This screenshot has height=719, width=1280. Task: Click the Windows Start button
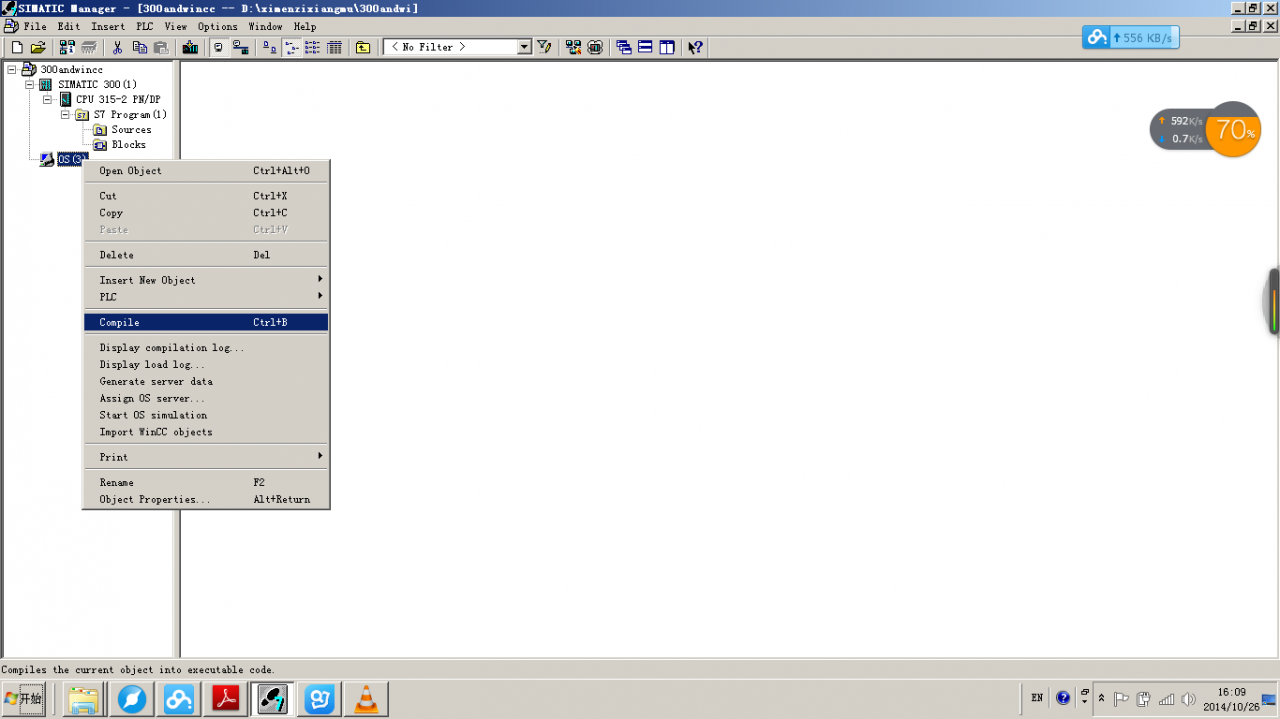(x=25, y=698)
